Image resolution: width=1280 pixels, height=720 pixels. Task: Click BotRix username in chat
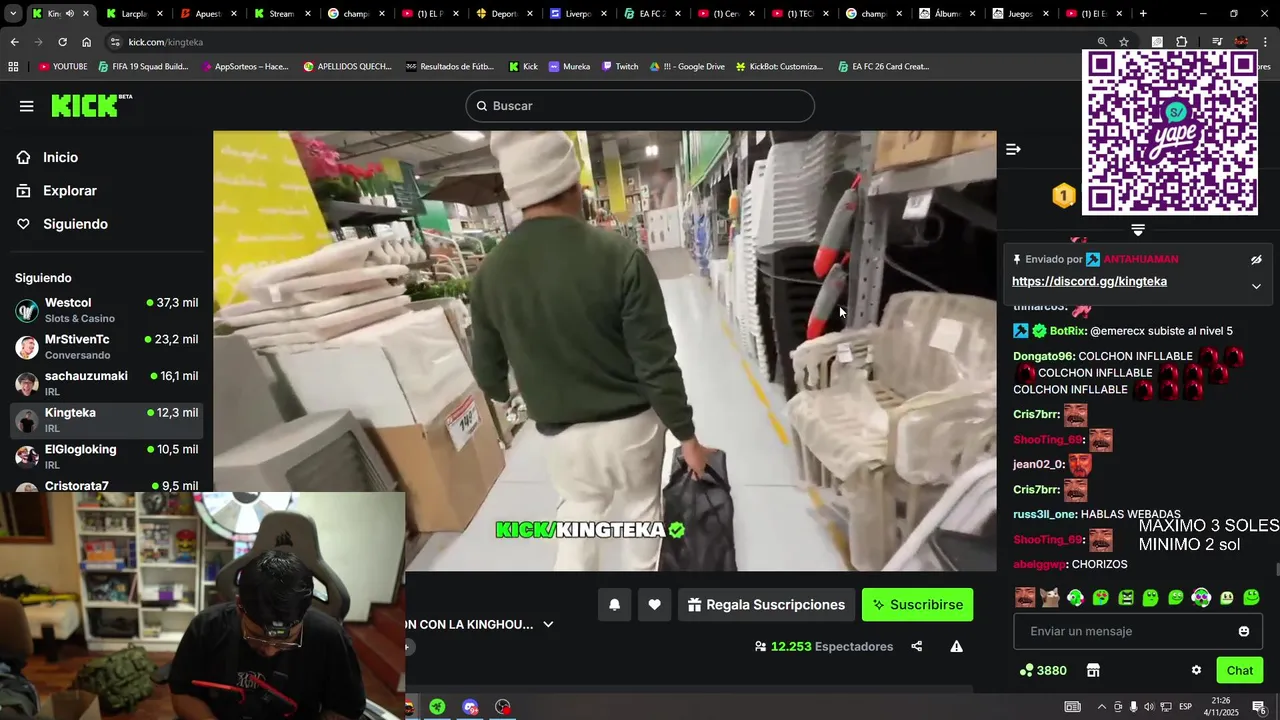click(x=1068, y=331)
